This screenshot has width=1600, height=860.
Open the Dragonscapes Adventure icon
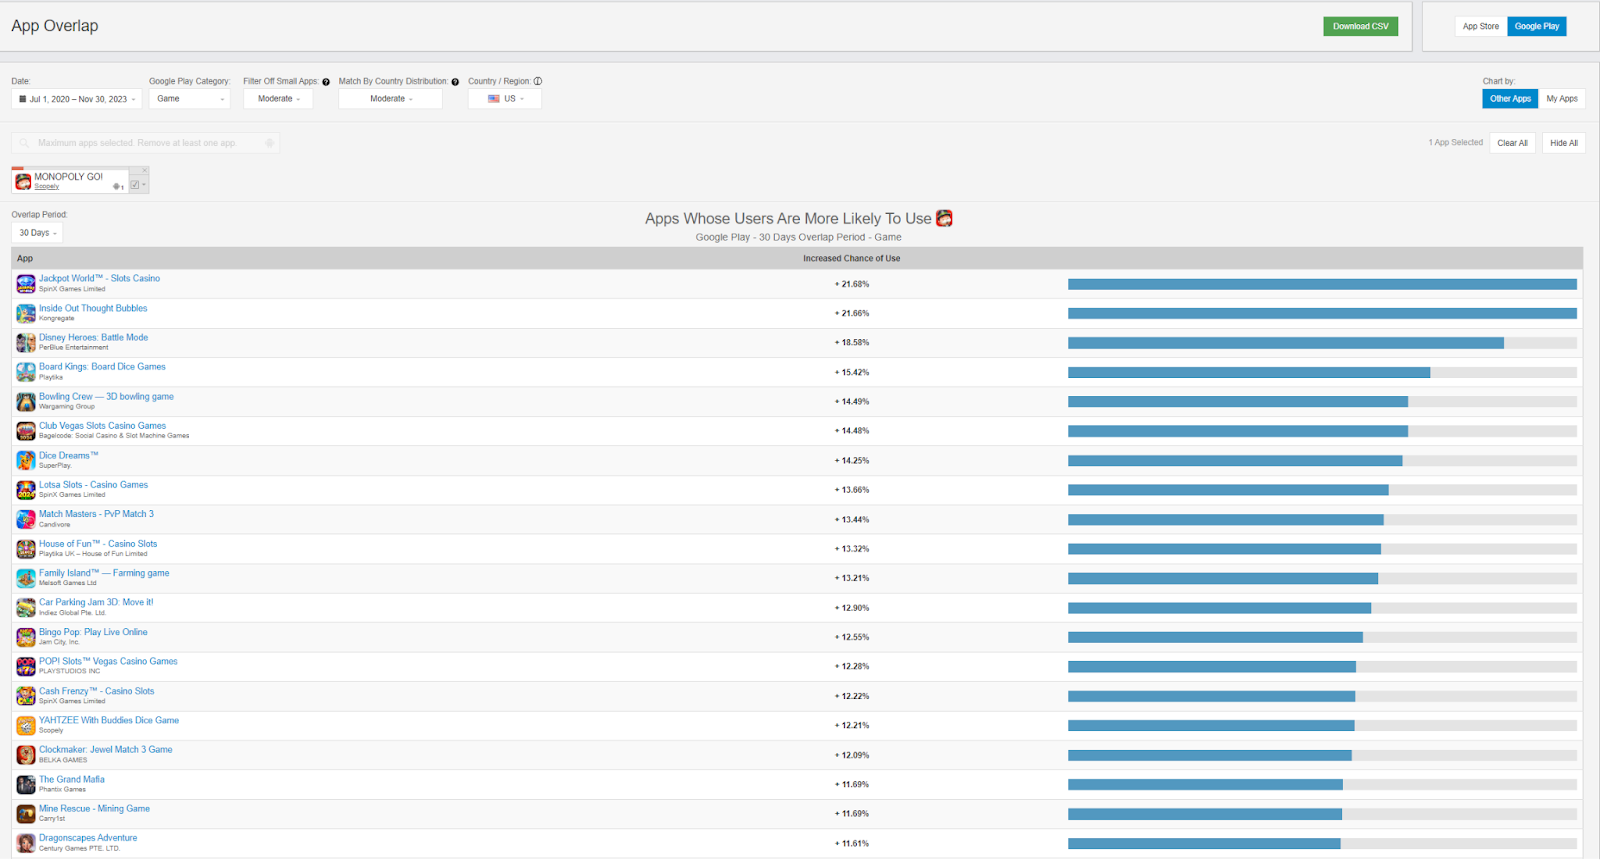26,844
